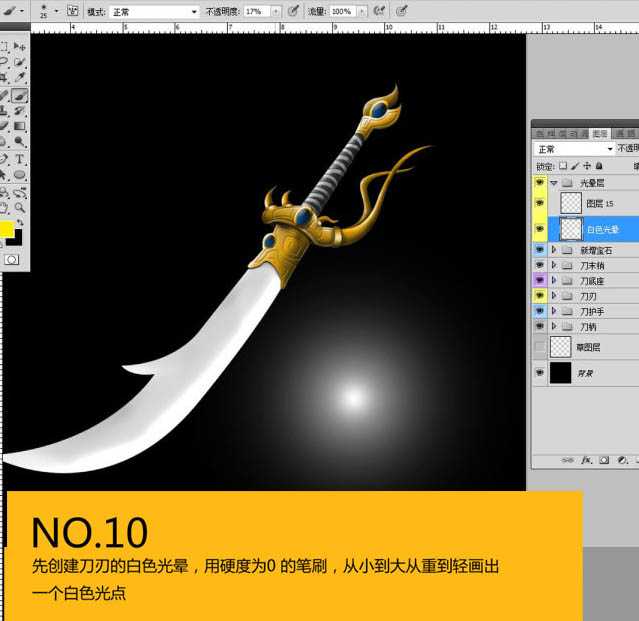Viewport: 639px width, 621px height.
Task: Lock transparent pixels in layers panel
Action: (563, 166)
